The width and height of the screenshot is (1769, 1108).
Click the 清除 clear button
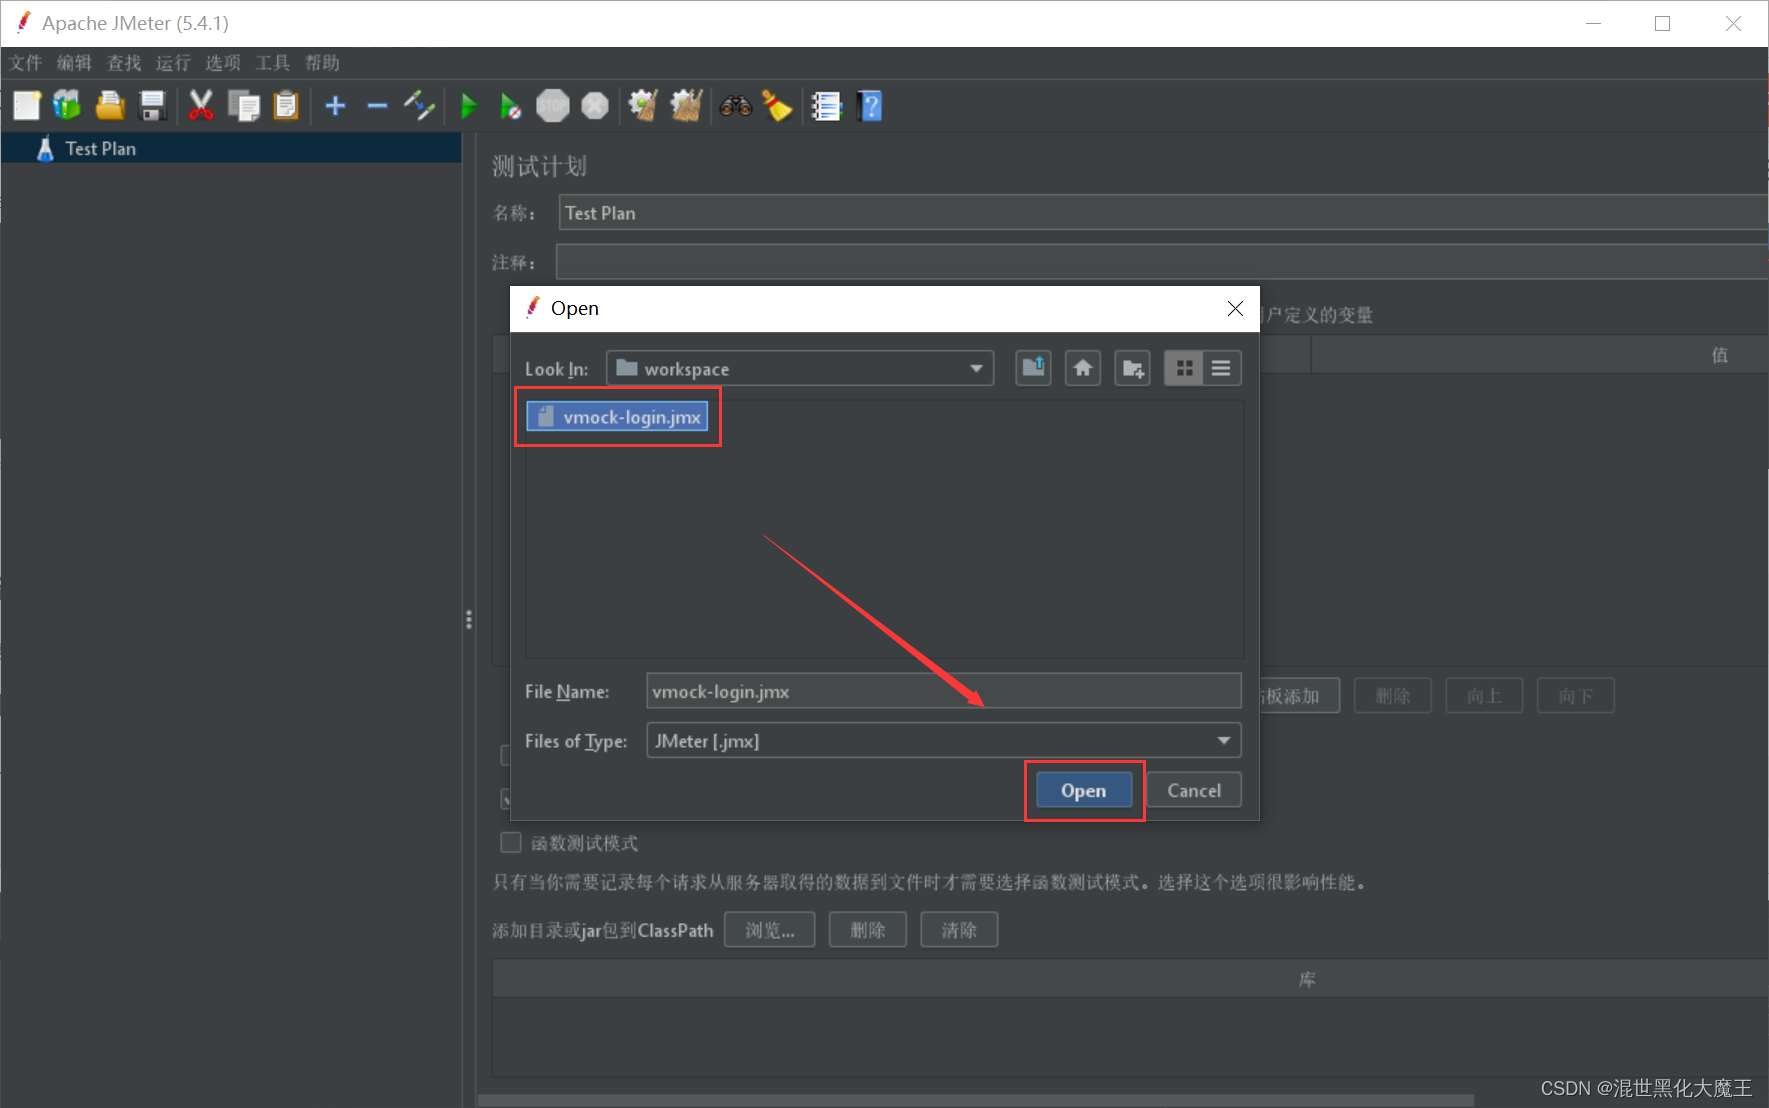click(959, 930)
